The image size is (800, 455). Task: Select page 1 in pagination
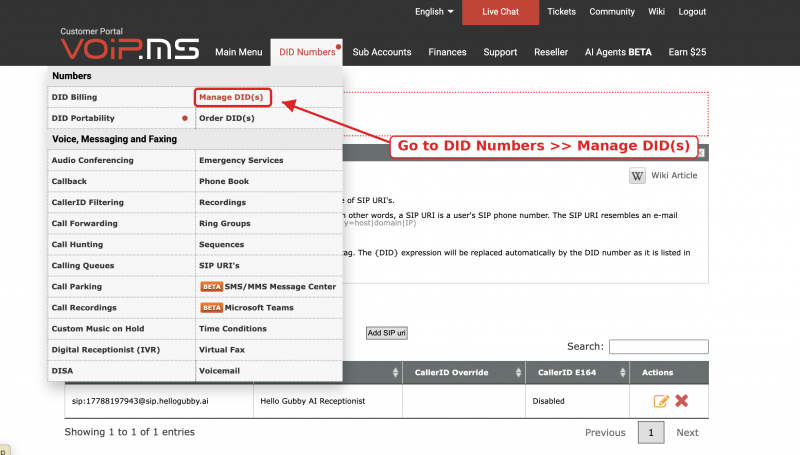click(x=651, y=433)
